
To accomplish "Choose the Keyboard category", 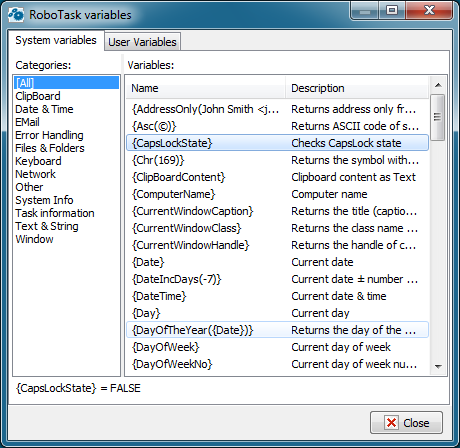I will (66, 161).
